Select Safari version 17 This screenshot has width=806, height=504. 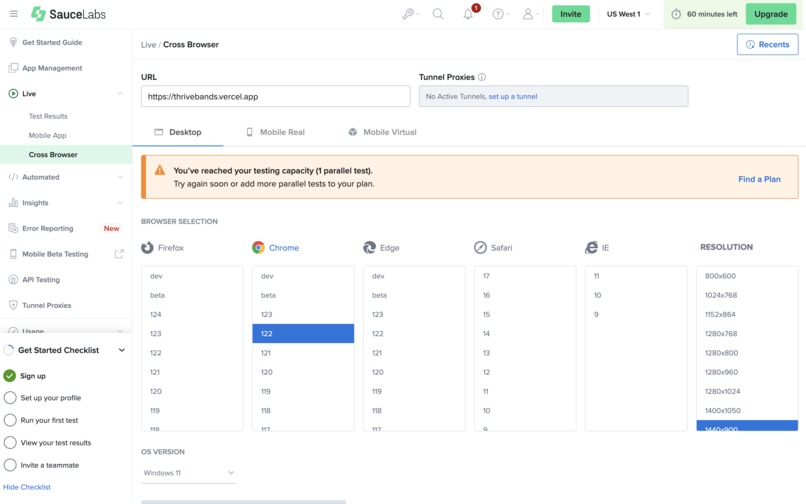(x=525, y=276)
